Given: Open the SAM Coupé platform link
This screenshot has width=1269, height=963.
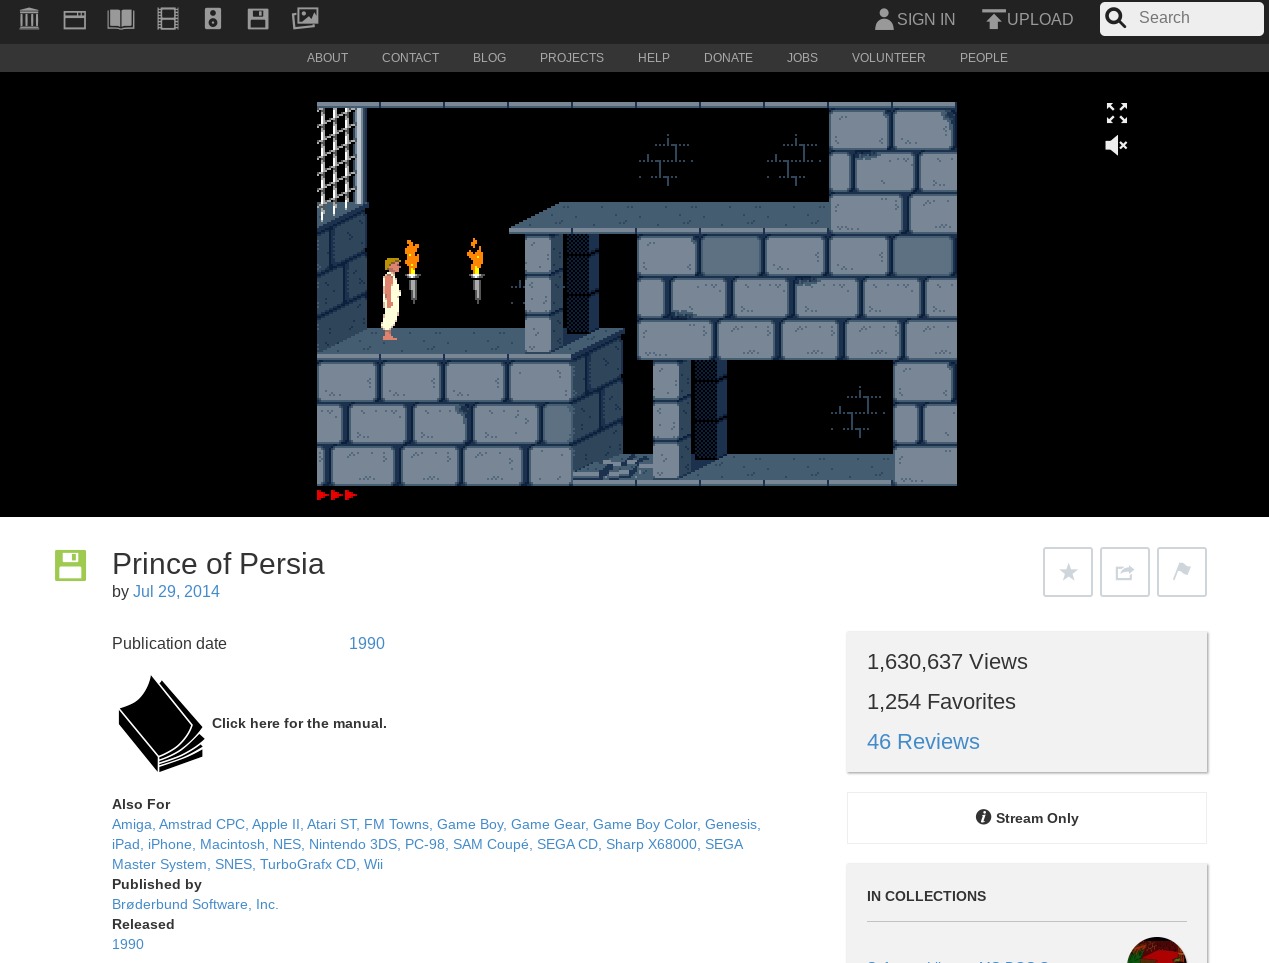Looking at the screenshot, I should click(492, 844).
